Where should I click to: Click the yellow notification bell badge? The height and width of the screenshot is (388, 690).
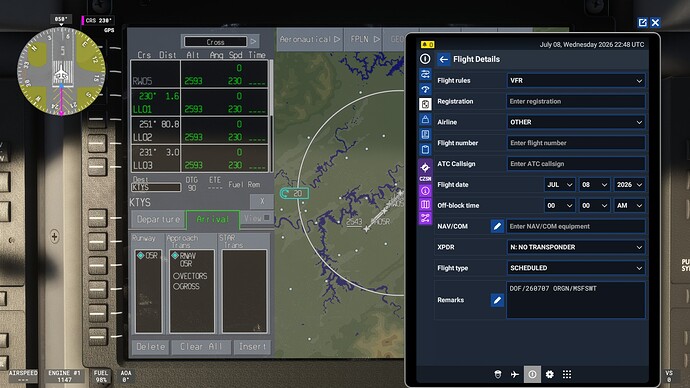tap(427, 44)
